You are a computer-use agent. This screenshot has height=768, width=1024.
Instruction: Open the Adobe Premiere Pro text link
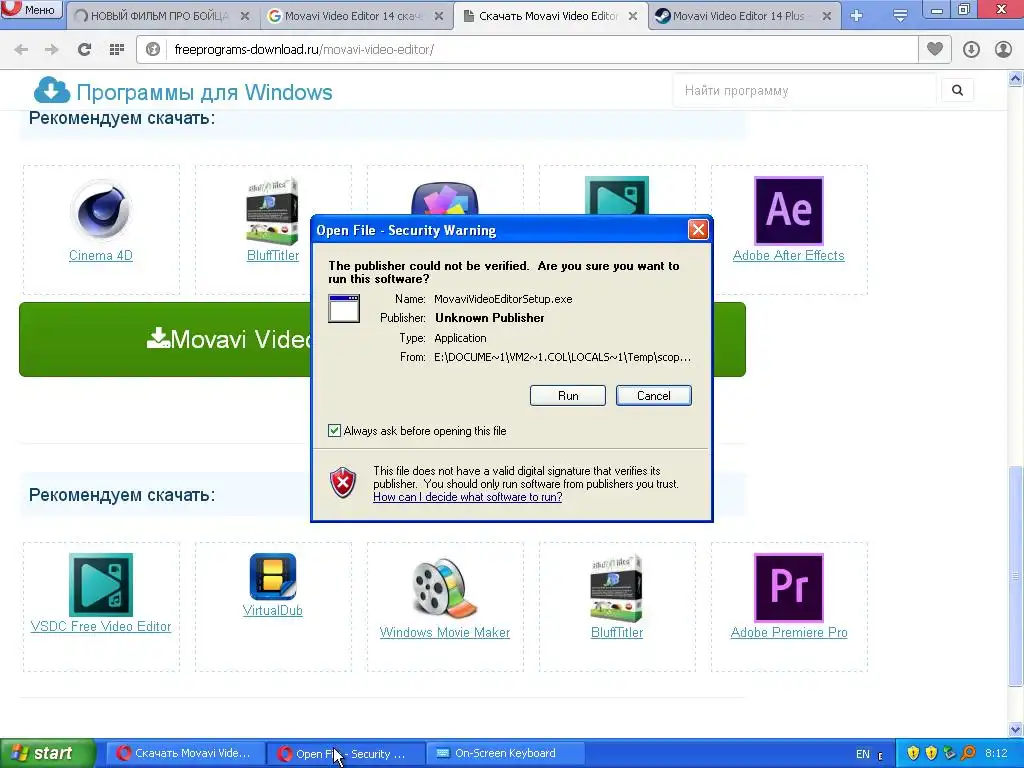(789, 632)
